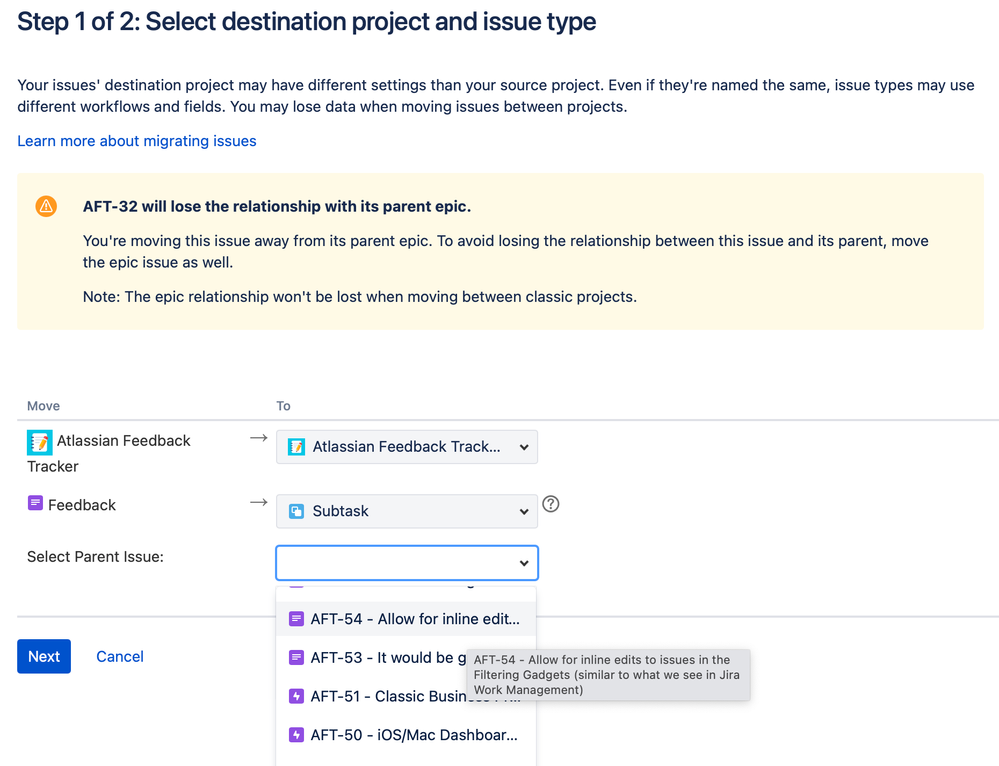This screenshot has width=999, height=766.
Task: Open Learn more about migrating issues link
Action: (137, 141)
